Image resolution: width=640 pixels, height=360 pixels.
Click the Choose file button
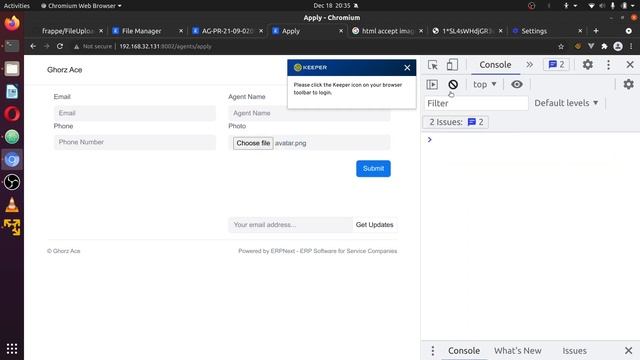click(253, 143)
